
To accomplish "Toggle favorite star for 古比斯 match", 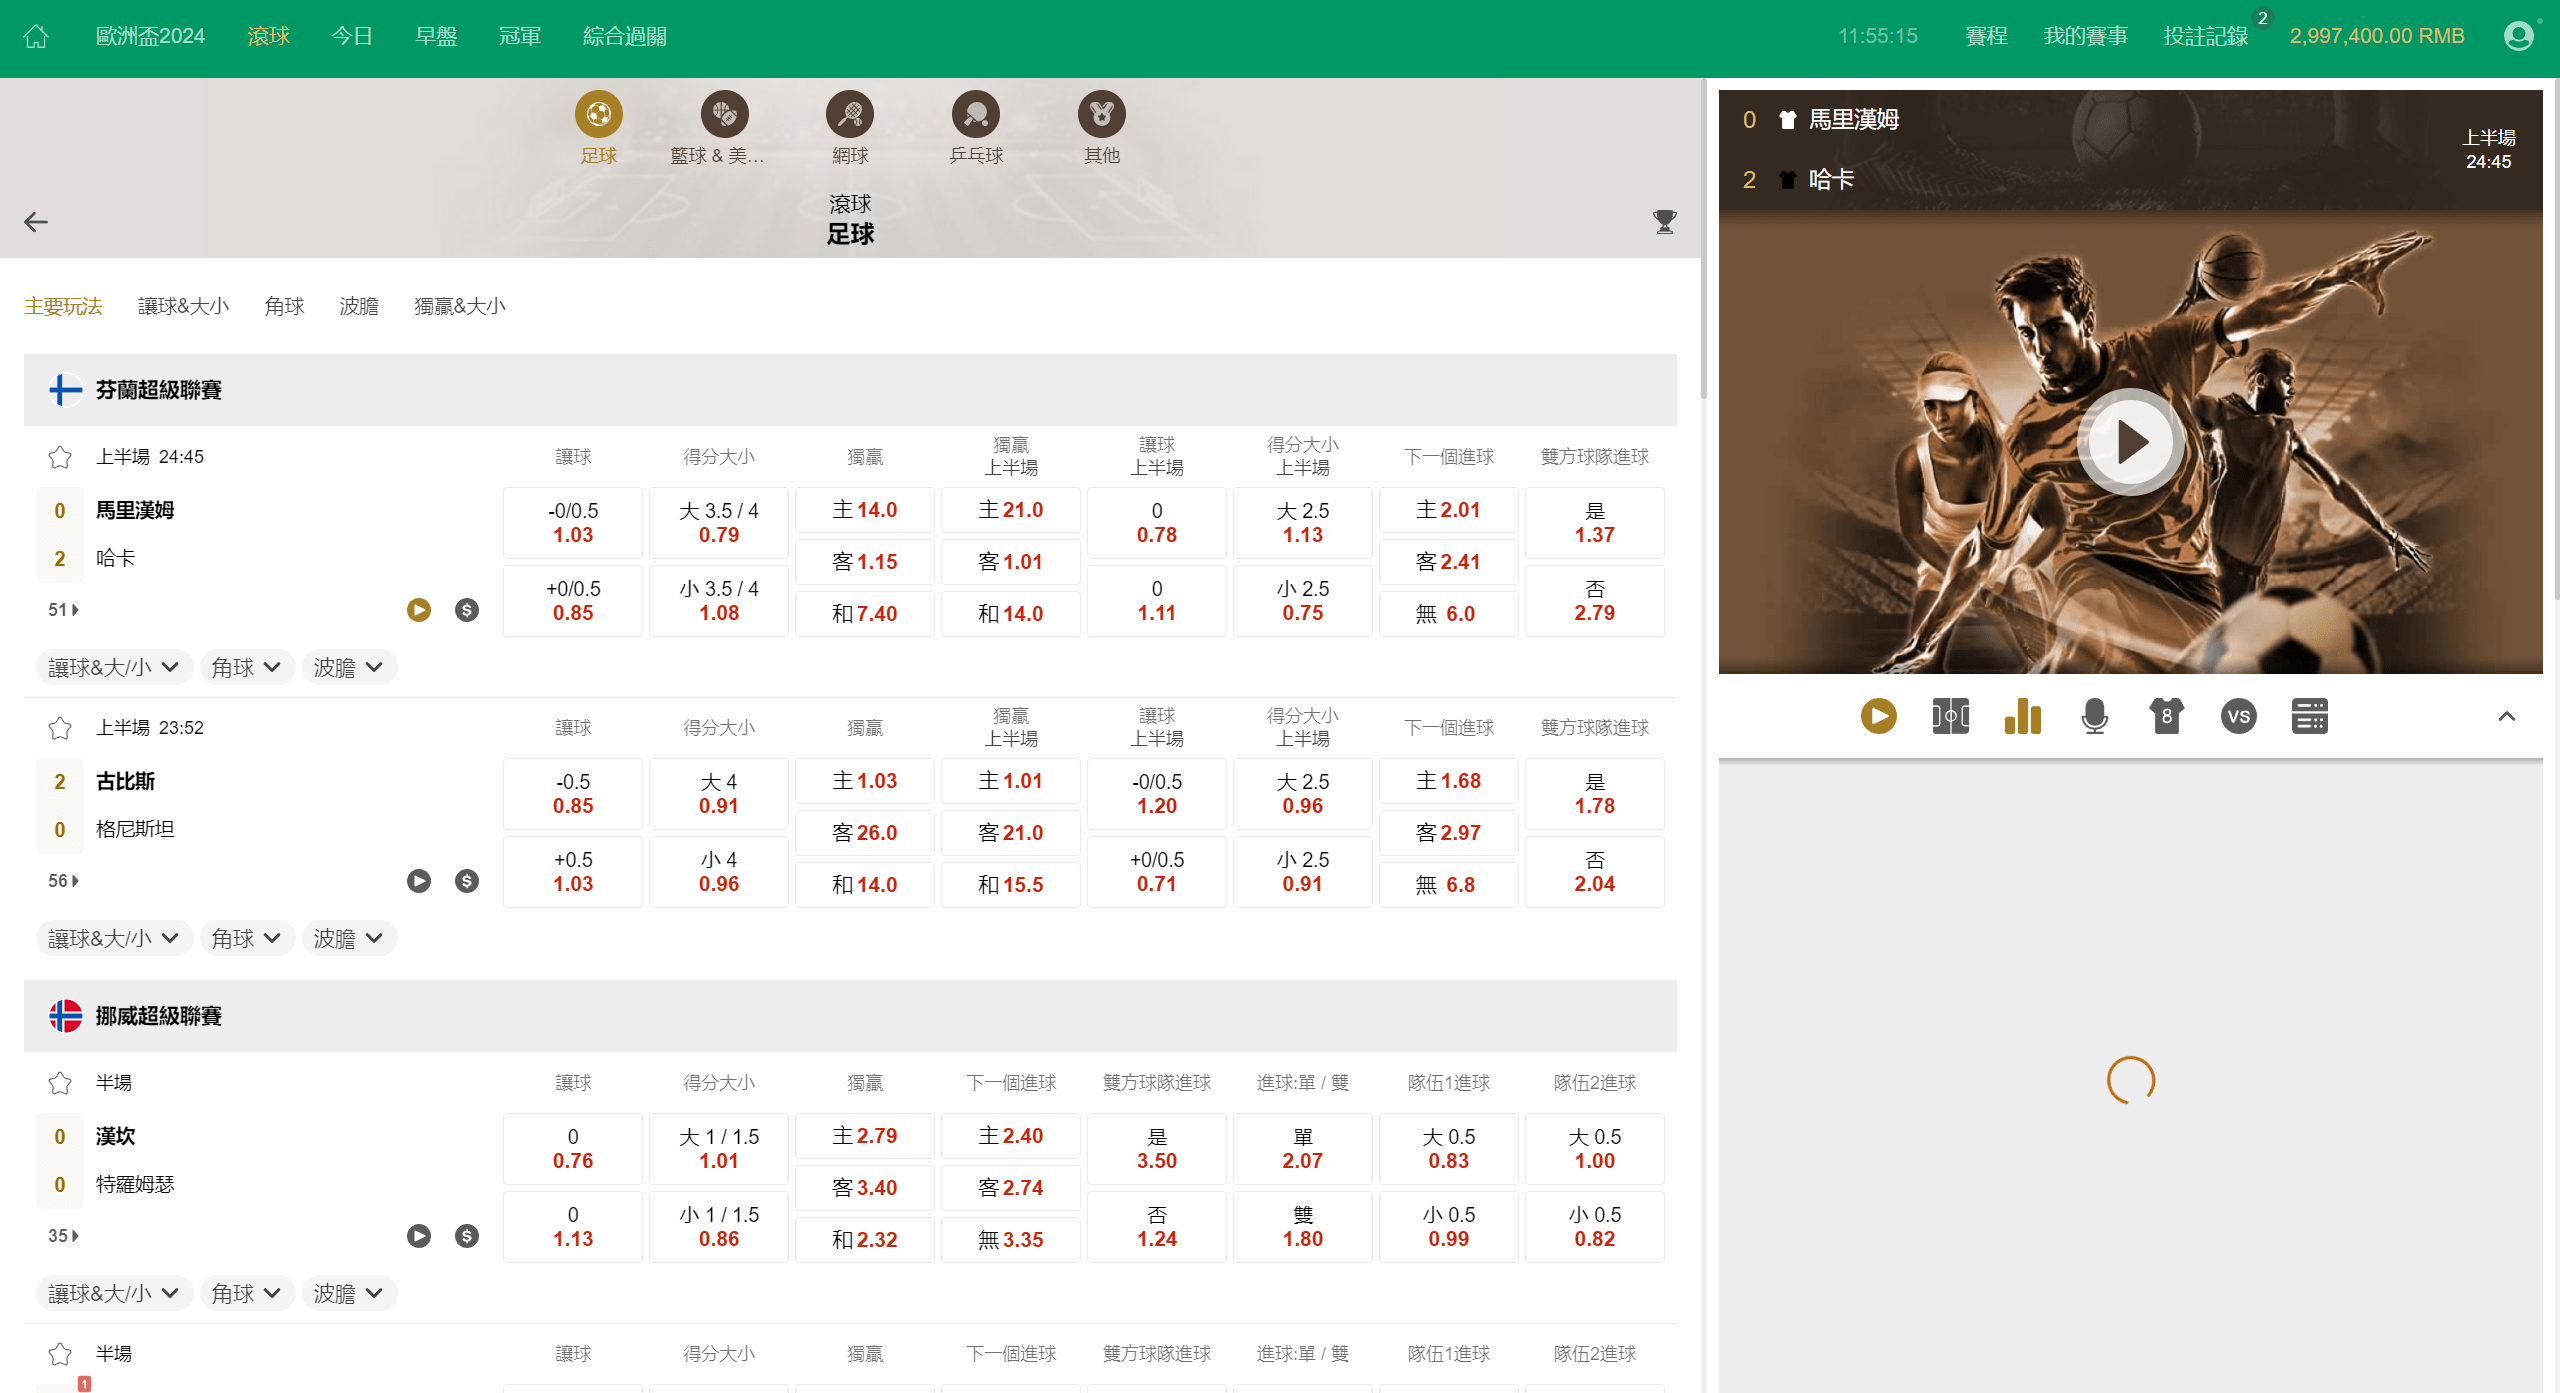I will (x=60, y=728).
